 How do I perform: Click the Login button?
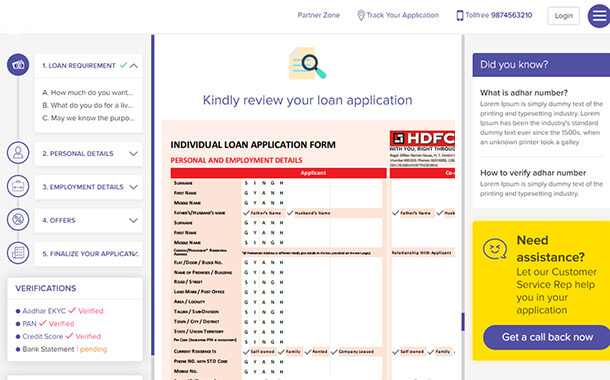[563, 16]
